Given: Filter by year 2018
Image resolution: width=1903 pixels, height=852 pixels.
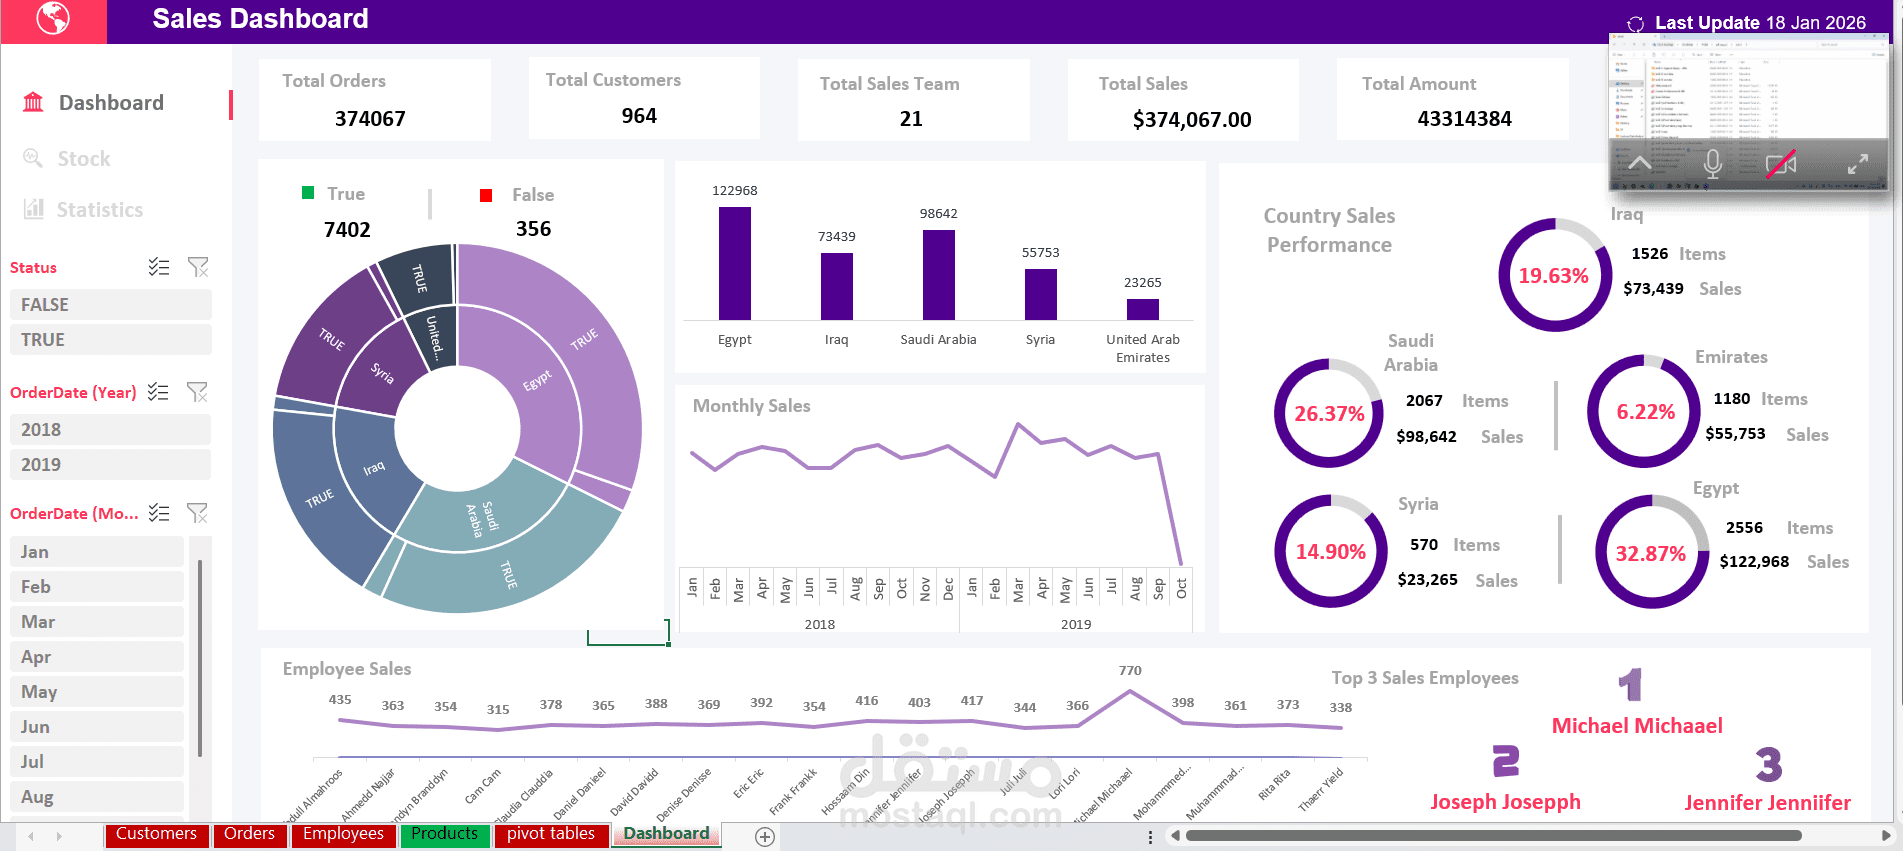Looking at the screenshot, I should tap(111, 429).
